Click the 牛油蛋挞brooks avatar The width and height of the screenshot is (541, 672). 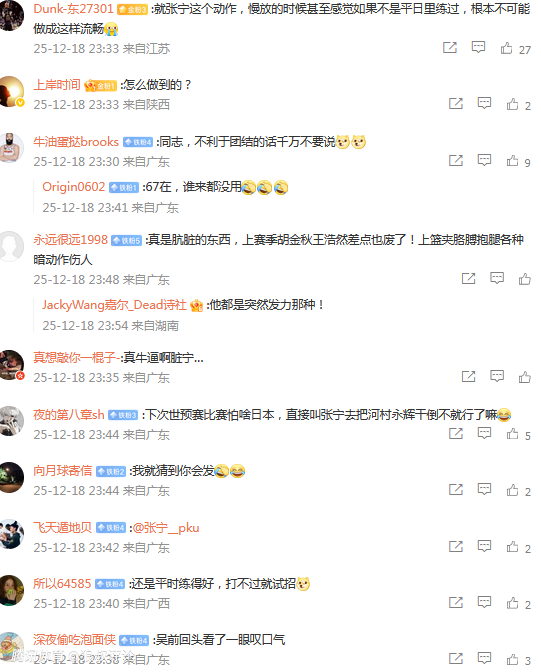click(x=11, y=148)
